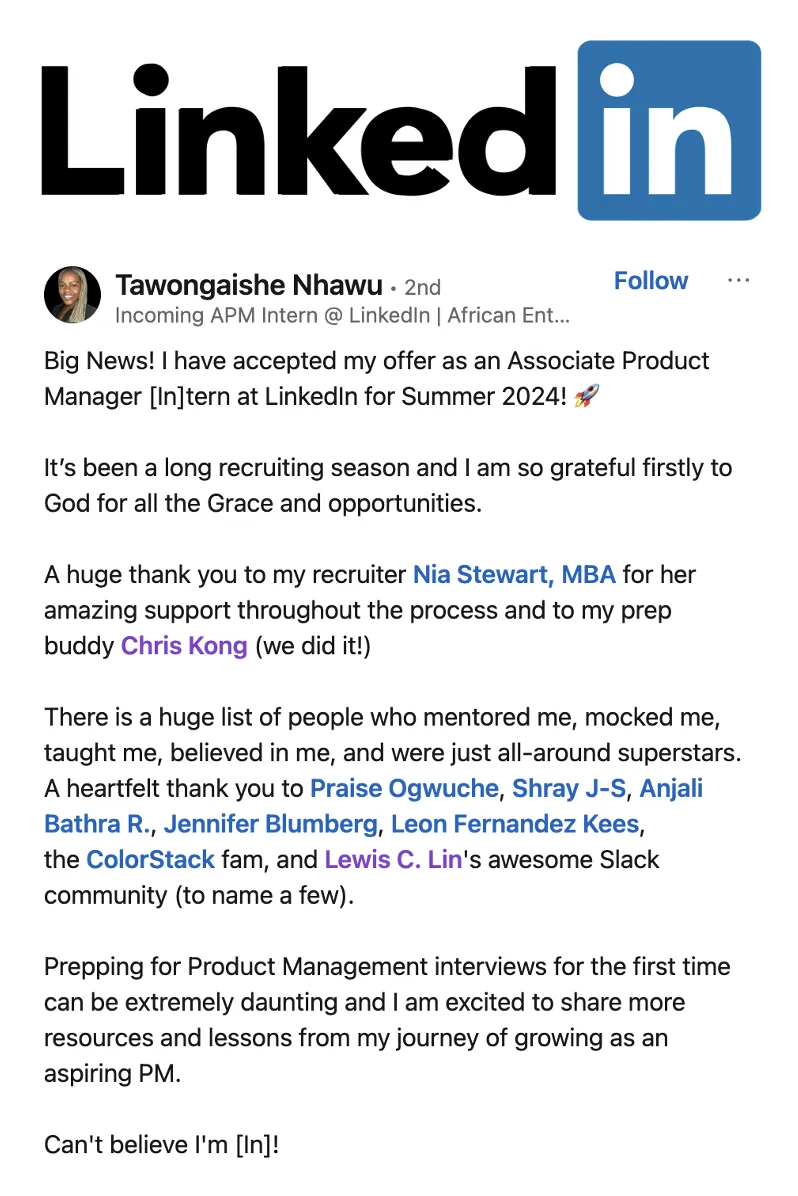Open the ColorStack company page link
Image resolution: width=798 pixels, height=1196 pixels.
pyautogui.click(x=151, y=859)
